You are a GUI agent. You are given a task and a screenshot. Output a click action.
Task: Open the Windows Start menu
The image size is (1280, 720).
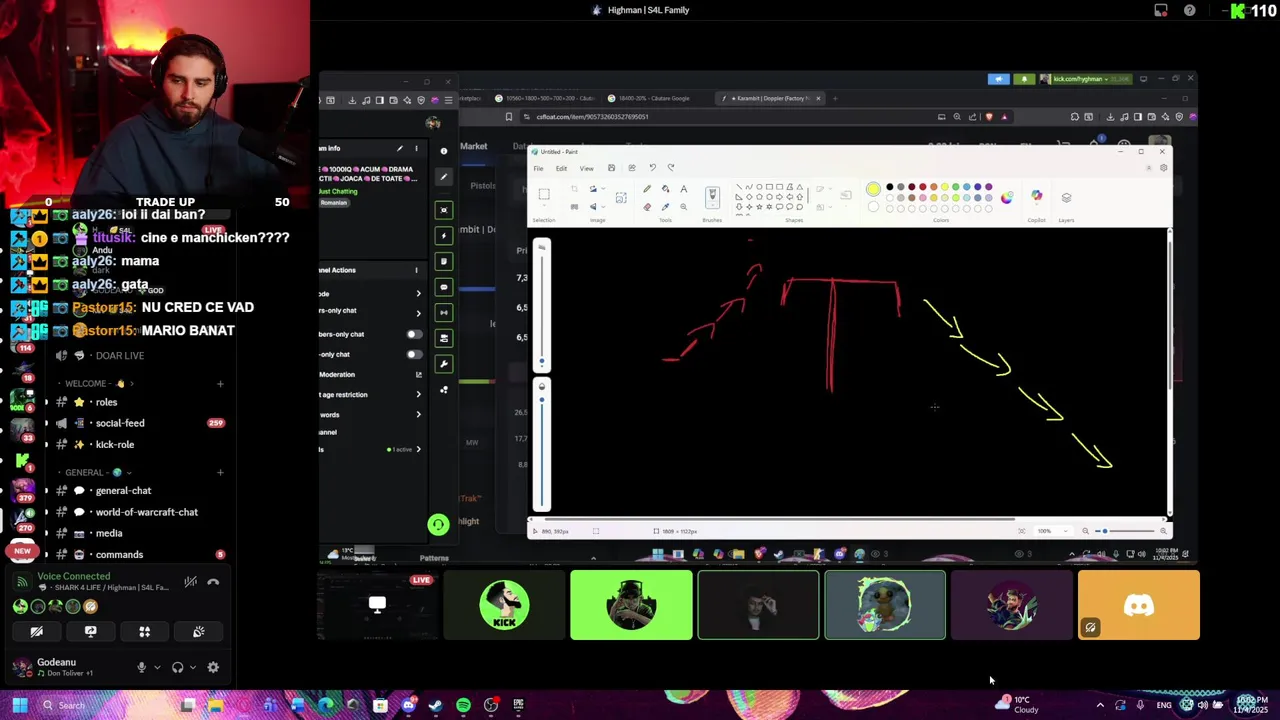(x=19, y=705)
